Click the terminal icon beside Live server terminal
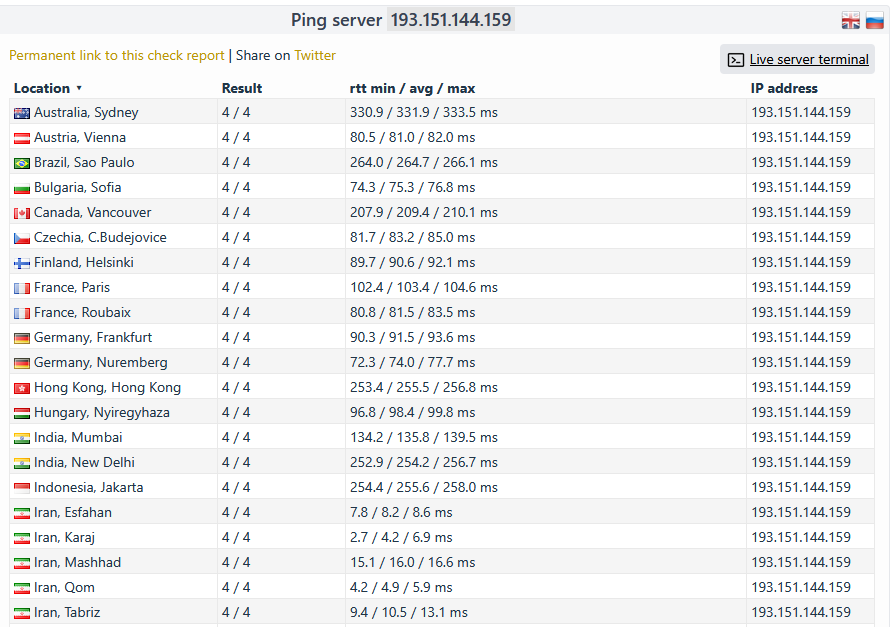The height and width of the screenshot is (627, 892). [x=736, y=60]
